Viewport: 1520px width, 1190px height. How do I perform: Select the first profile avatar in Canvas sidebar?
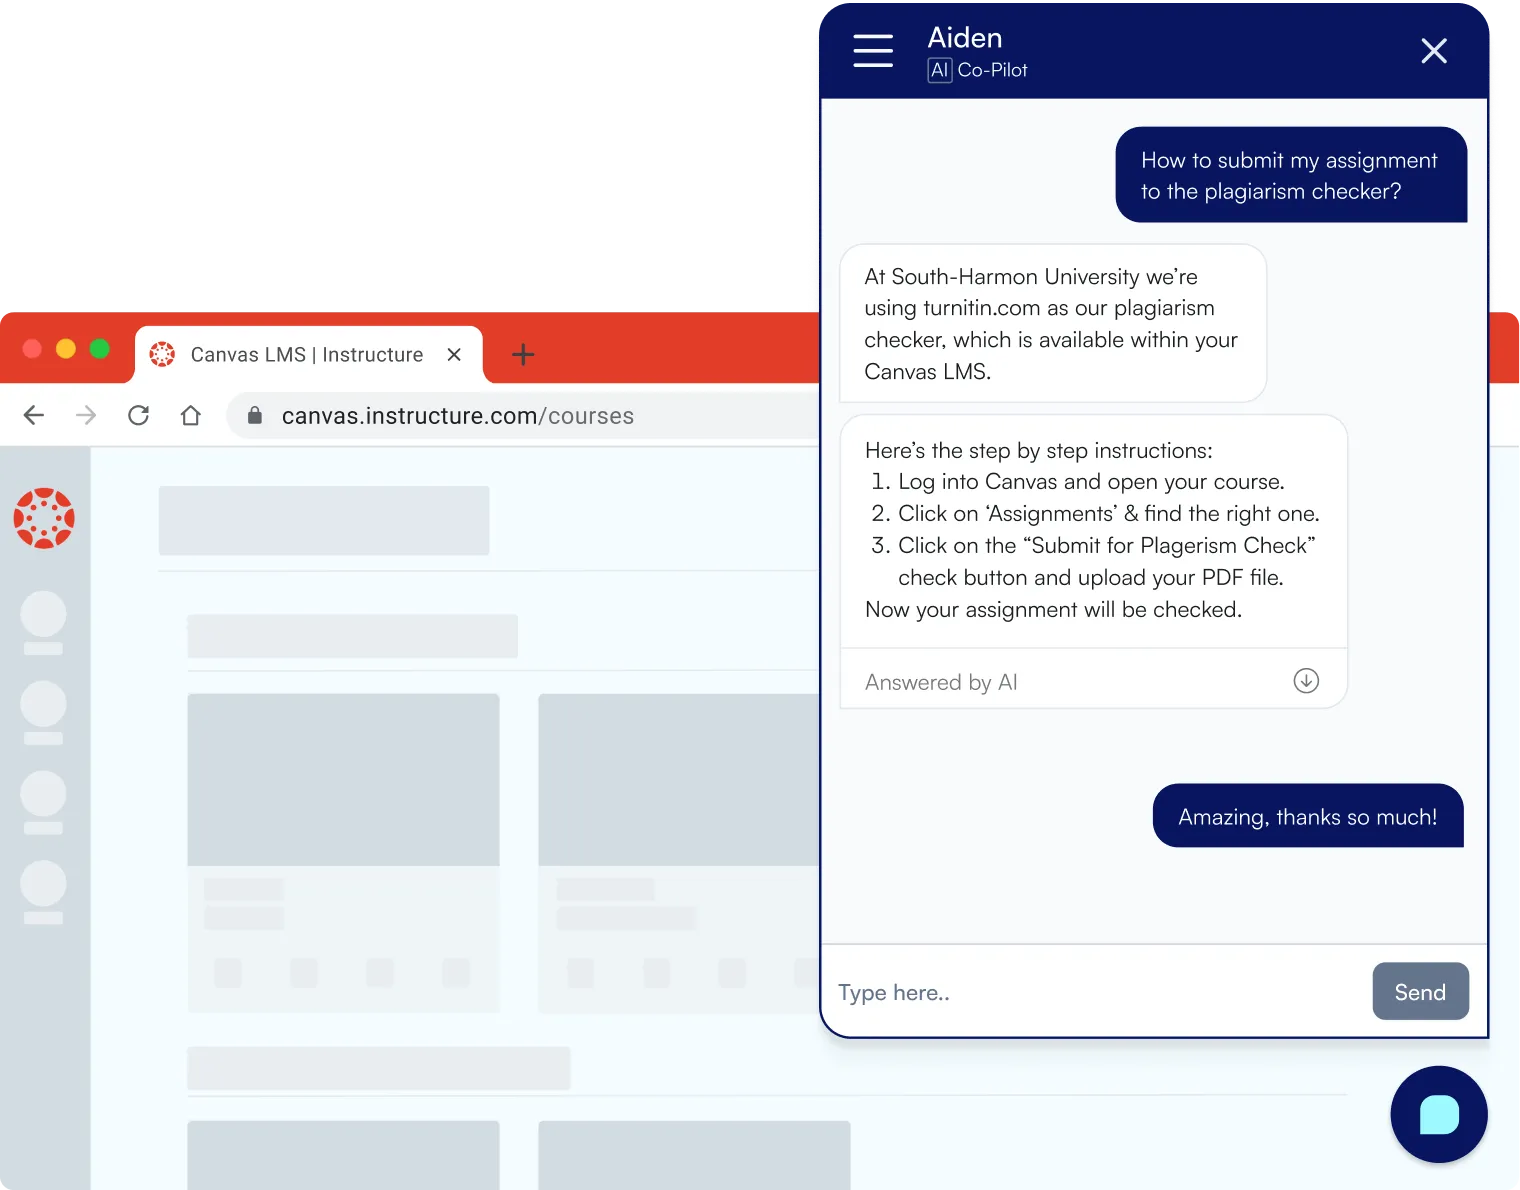(42, 615)
